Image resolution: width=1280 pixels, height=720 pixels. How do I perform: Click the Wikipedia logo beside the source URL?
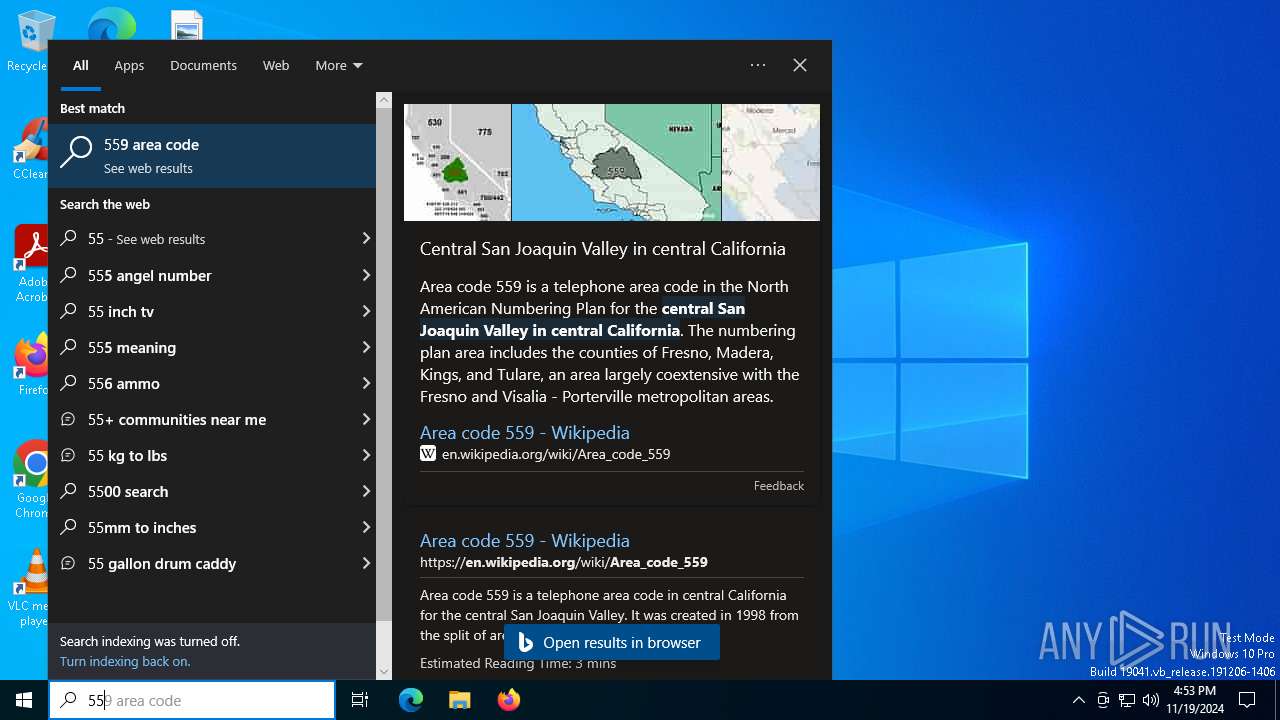point(428,454)
